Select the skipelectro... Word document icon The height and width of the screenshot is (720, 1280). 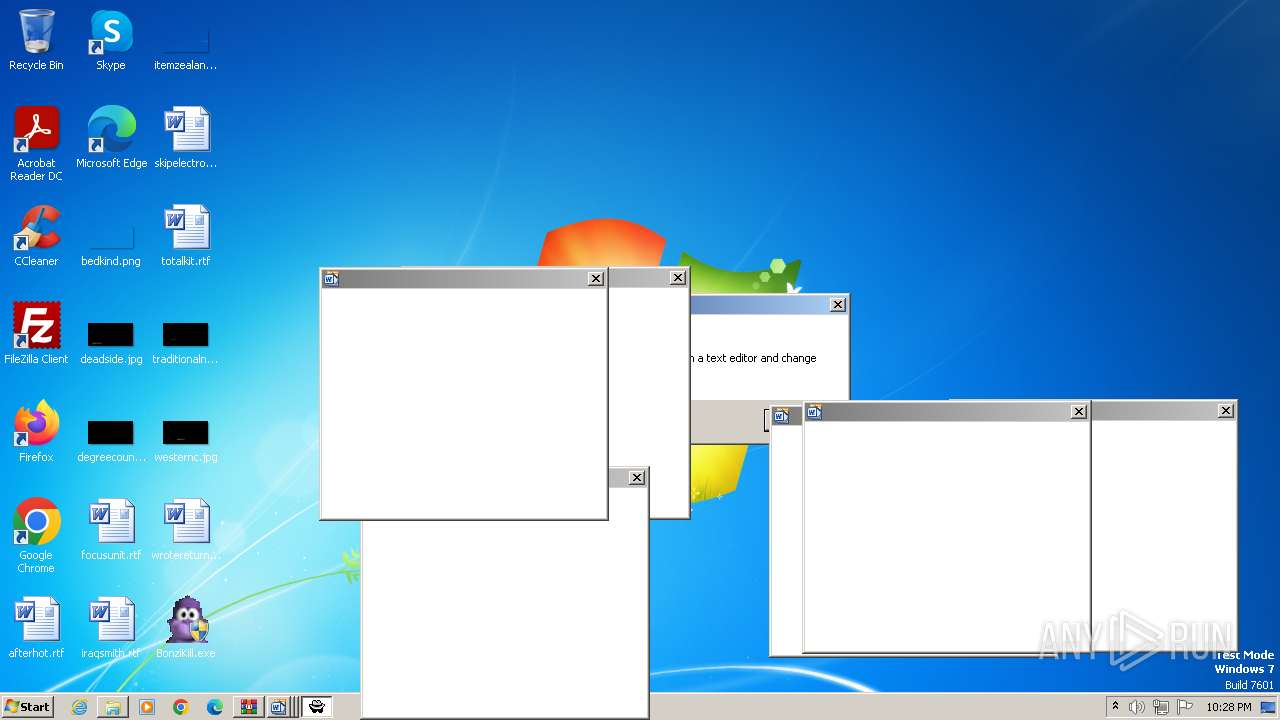[x=185, y=138]
